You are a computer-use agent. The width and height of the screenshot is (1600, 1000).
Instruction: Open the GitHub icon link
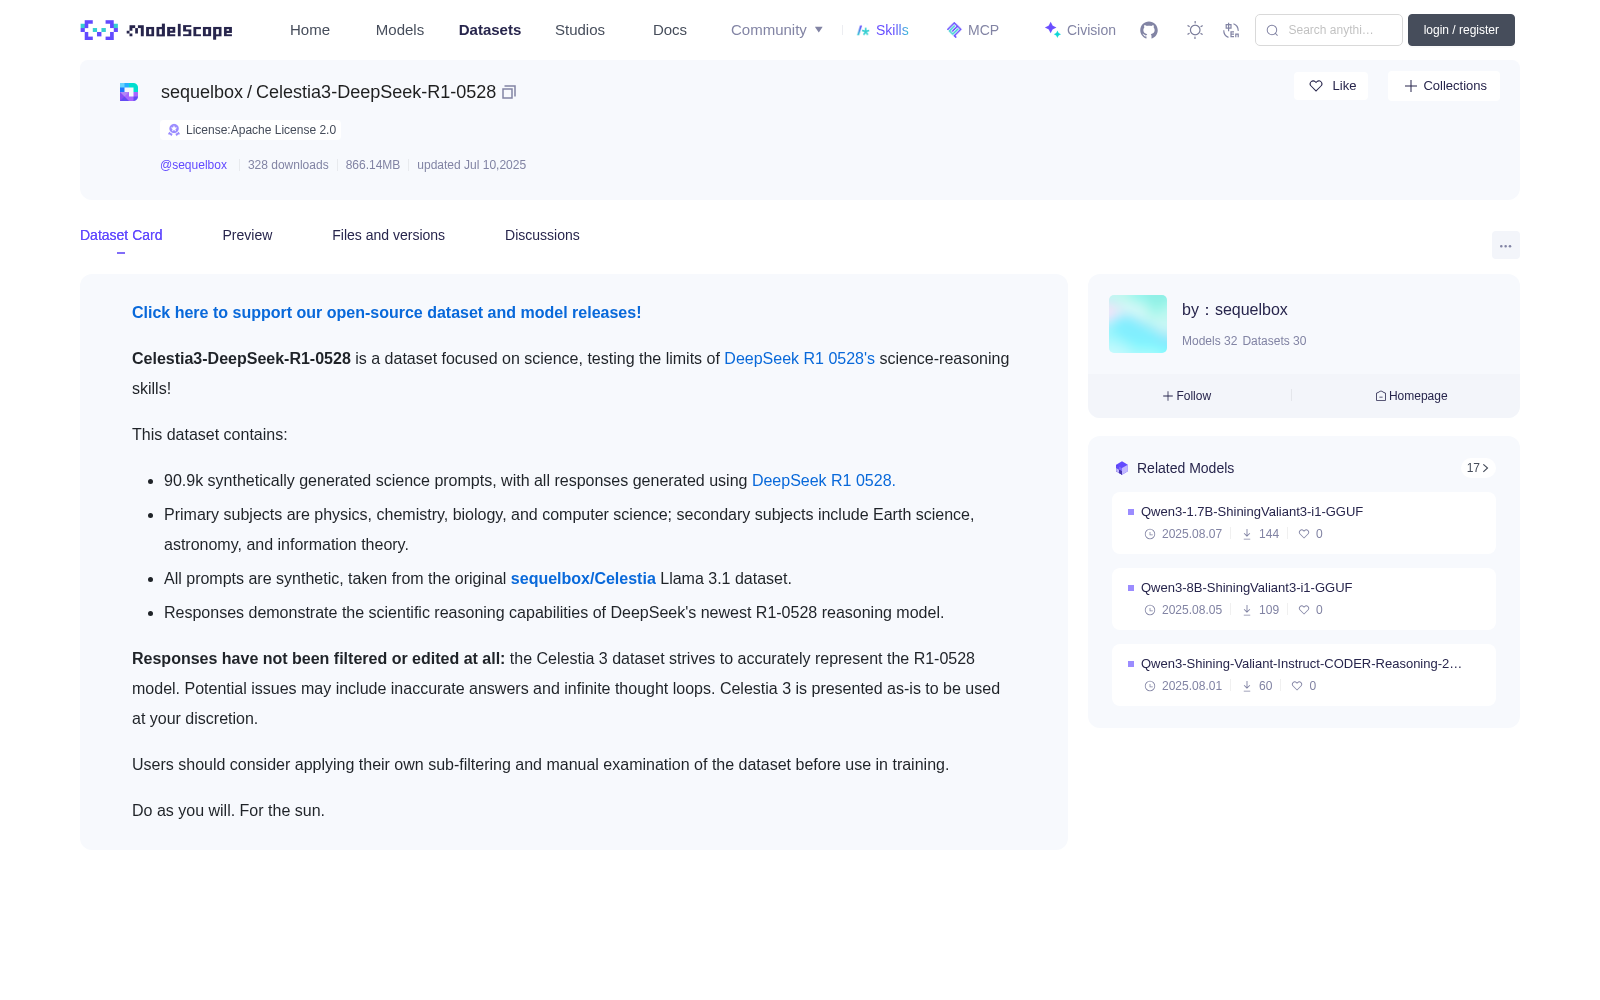pyautogui.click(x=1149, y=30)
